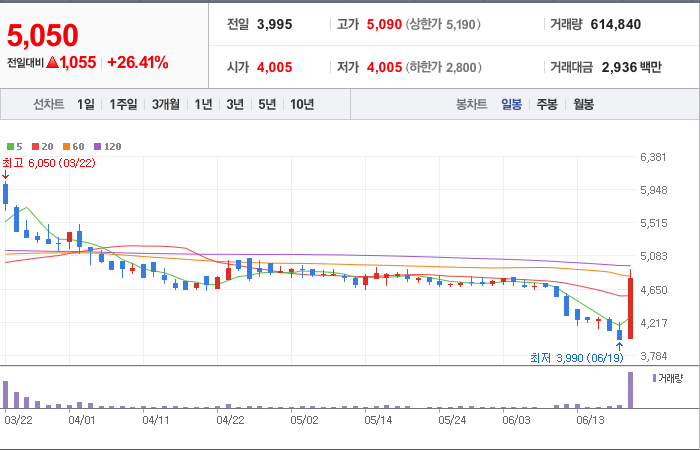Viewport: 700px width, 450px height.
Task: Click the red 20-day moving average swatch
Action: pos(36,146)
